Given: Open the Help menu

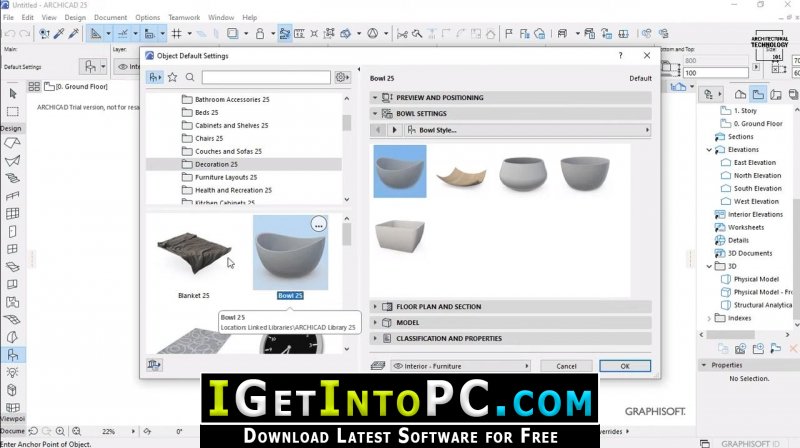Looking at the screenshot, I should click(249, 17).
